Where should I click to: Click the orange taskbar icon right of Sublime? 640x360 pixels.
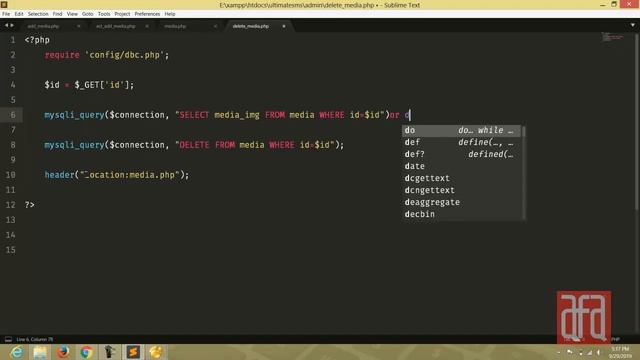156,352
